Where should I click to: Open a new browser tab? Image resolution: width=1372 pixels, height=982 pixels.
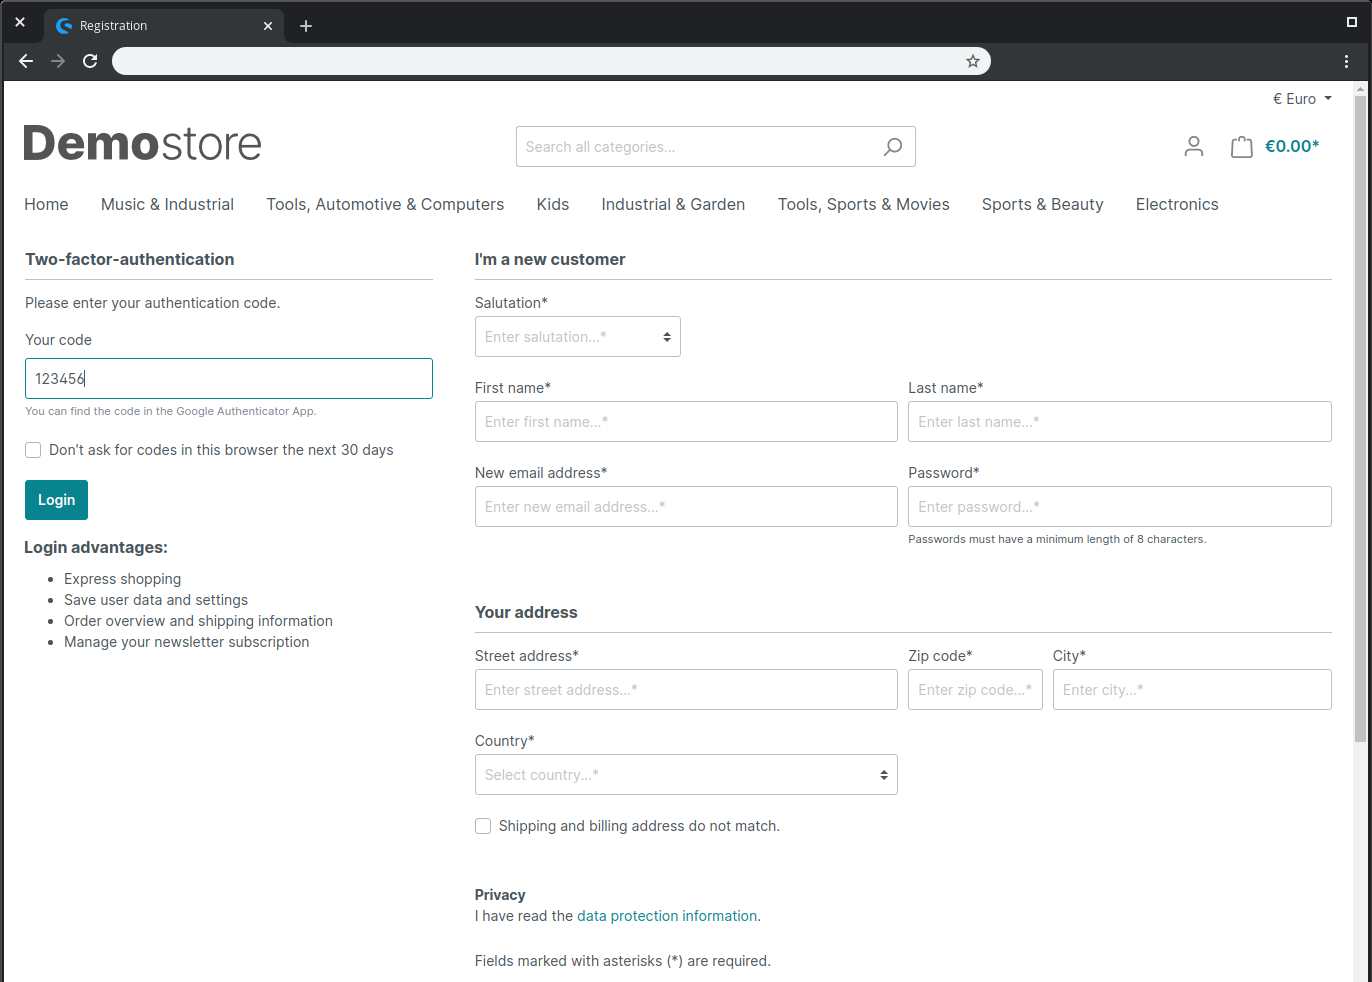(306, 26)
